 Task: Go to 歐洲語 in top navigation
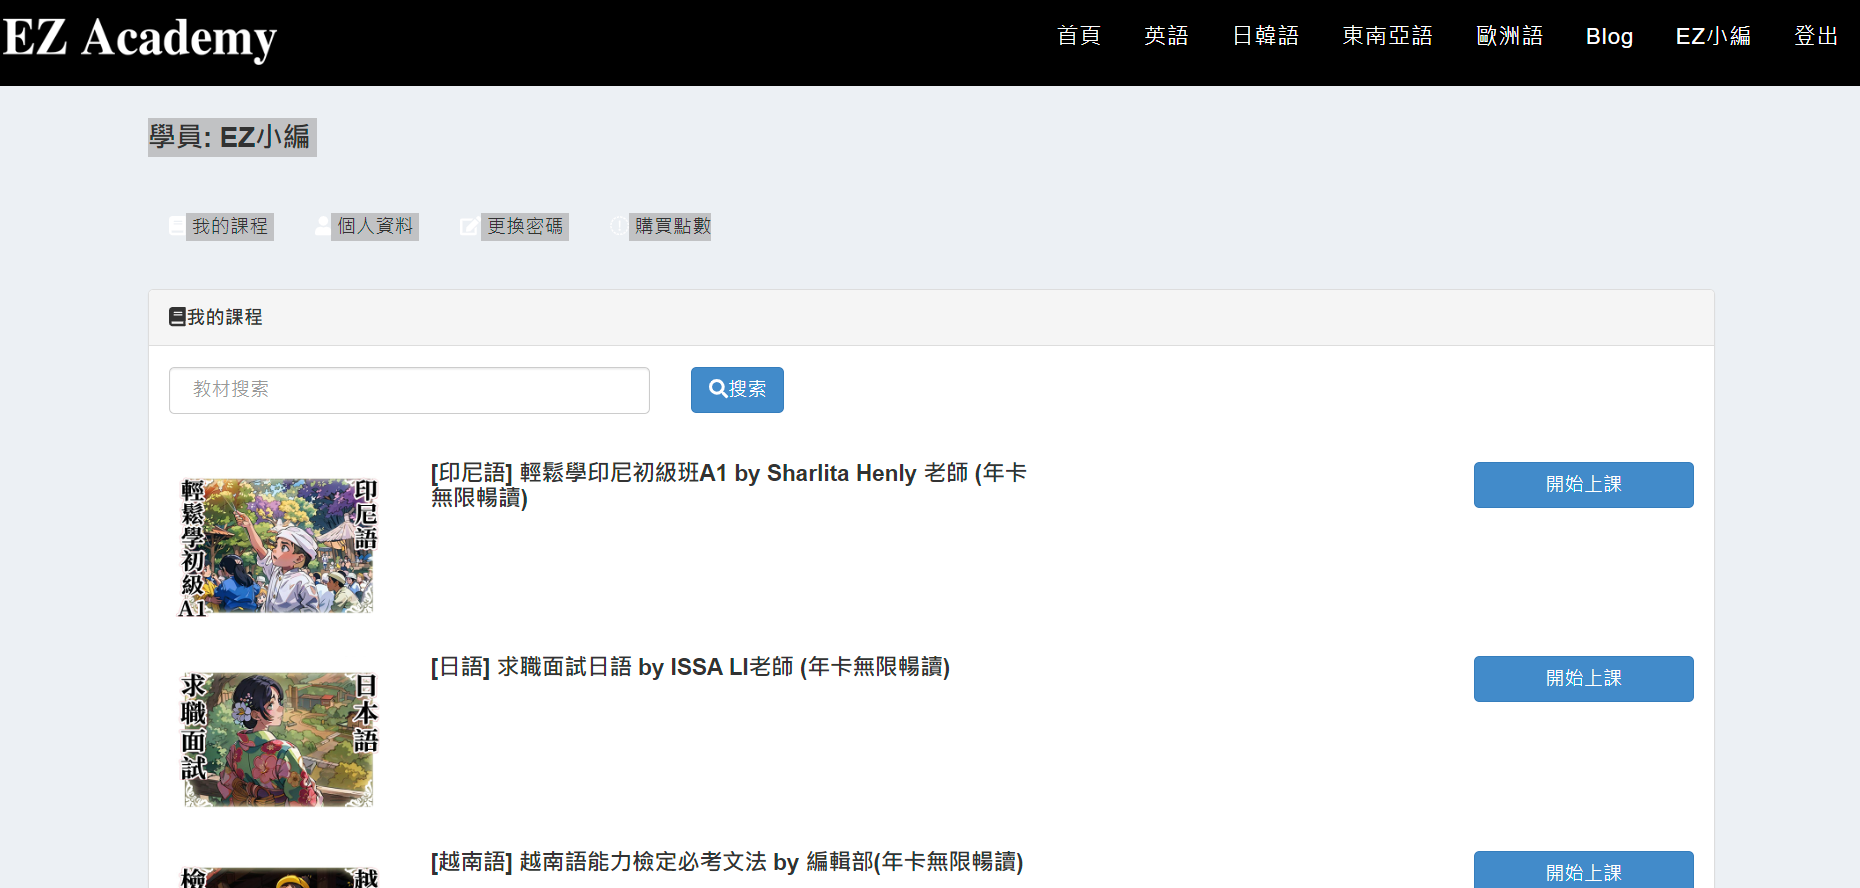(x=1509, y=36)
